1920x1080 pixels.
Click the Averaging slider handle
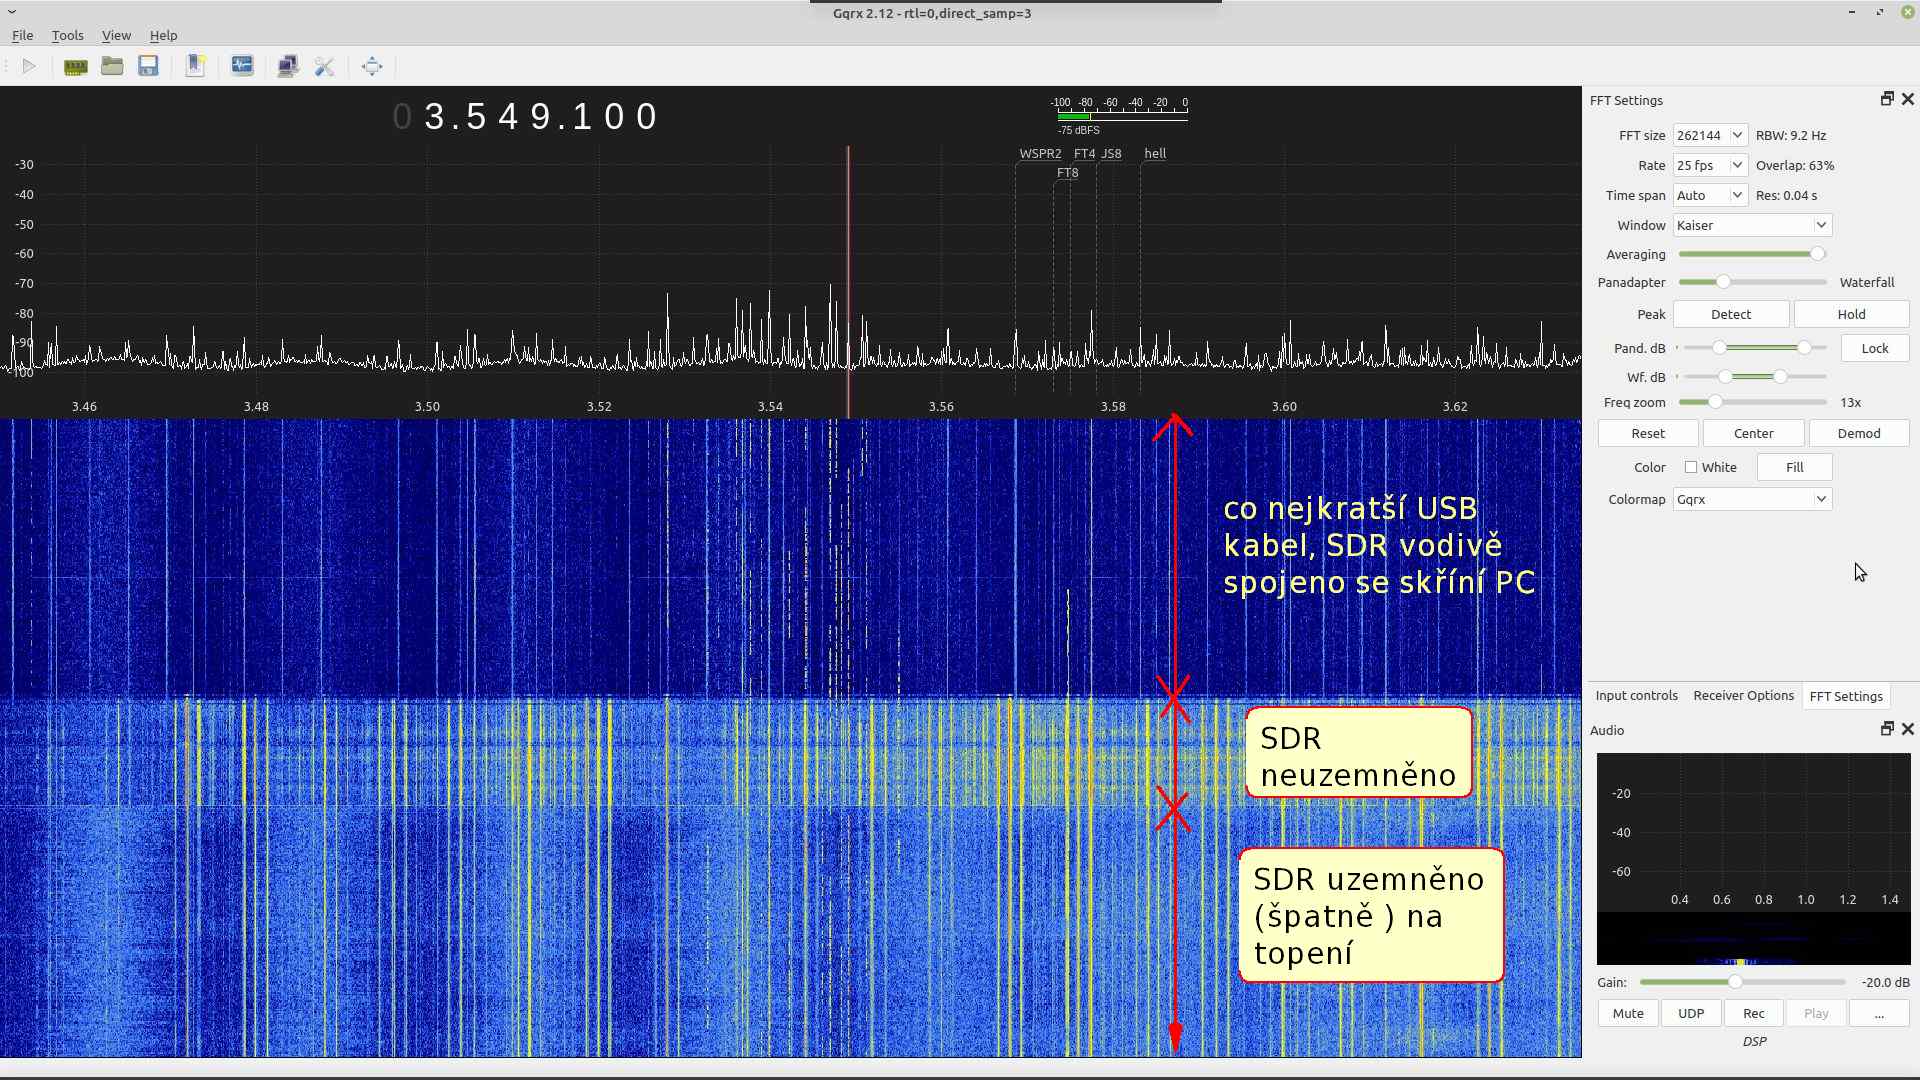[x=1817, y=254]
